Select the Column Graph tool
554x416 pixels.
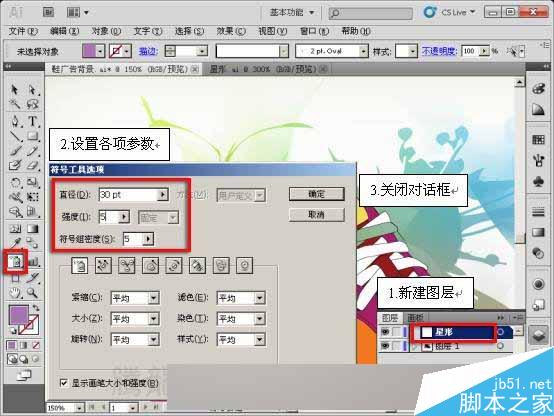pyautogui.click(x=33, y=262)
